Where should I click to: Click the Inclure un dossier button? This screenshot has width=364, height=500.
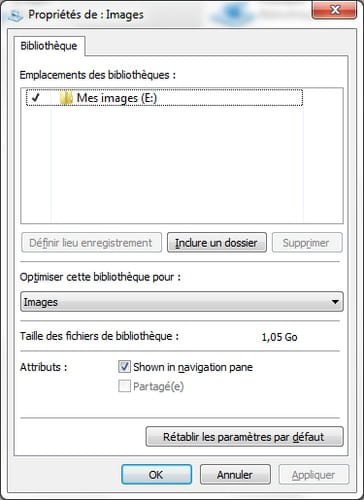point(217,243)
